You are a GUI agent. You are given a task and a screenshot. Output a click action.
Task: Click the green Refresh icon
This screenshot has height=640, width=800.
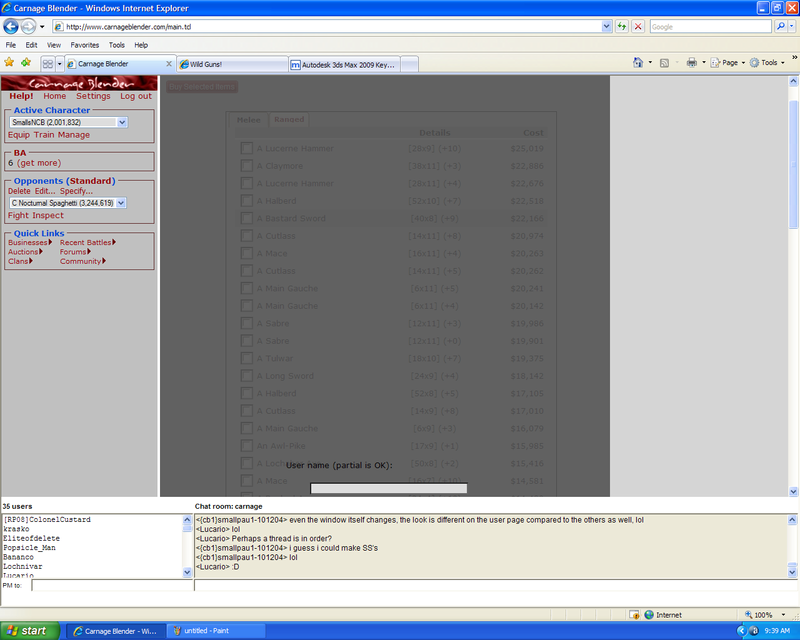coord(621,27)
